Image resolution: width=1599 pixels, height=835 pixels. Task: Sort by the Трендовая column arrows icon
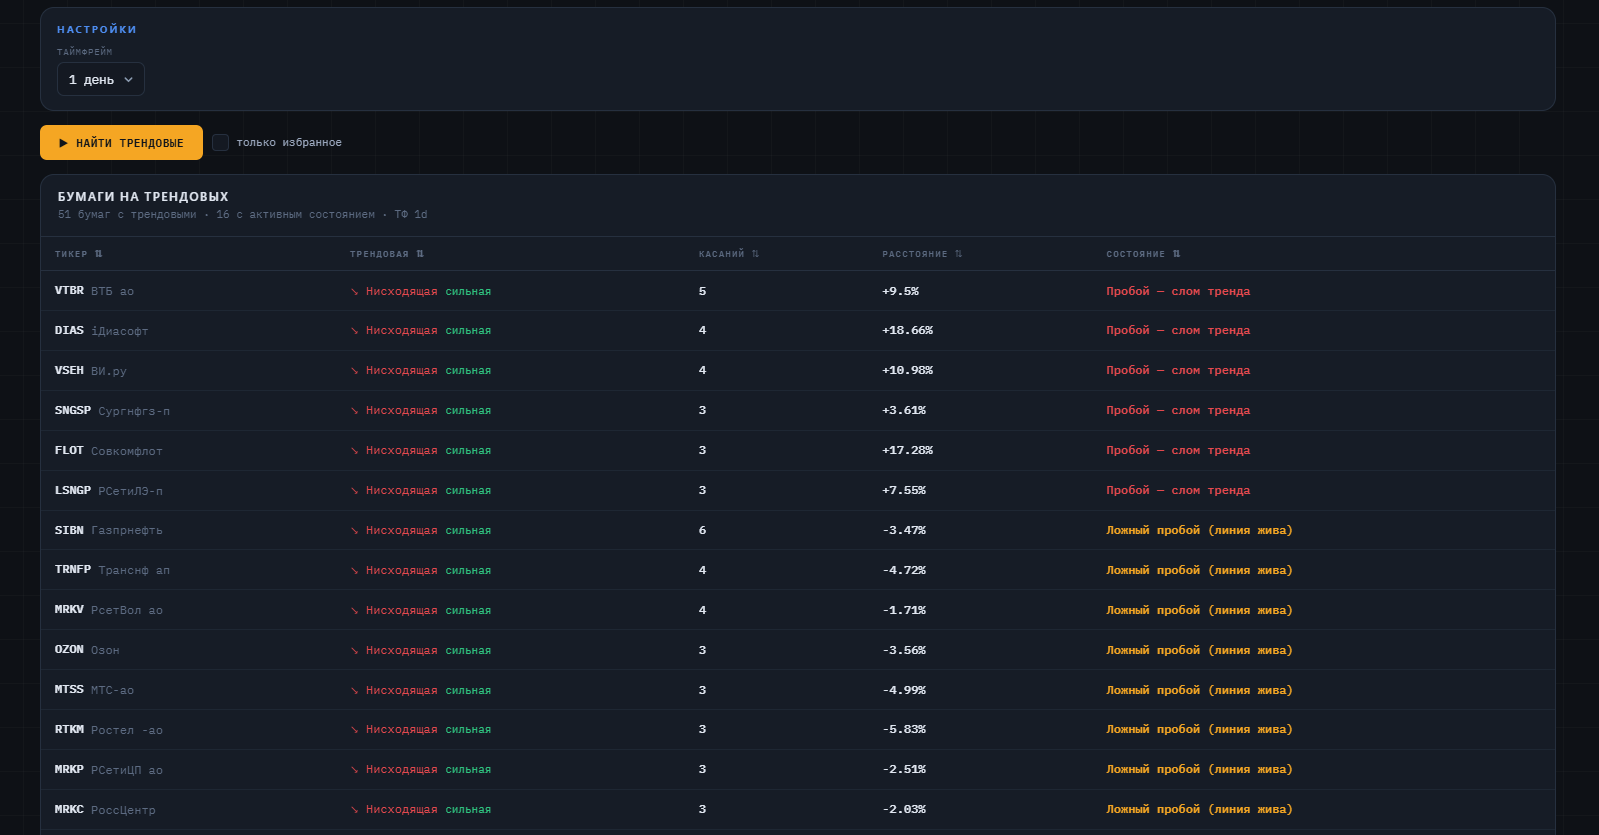420,254
